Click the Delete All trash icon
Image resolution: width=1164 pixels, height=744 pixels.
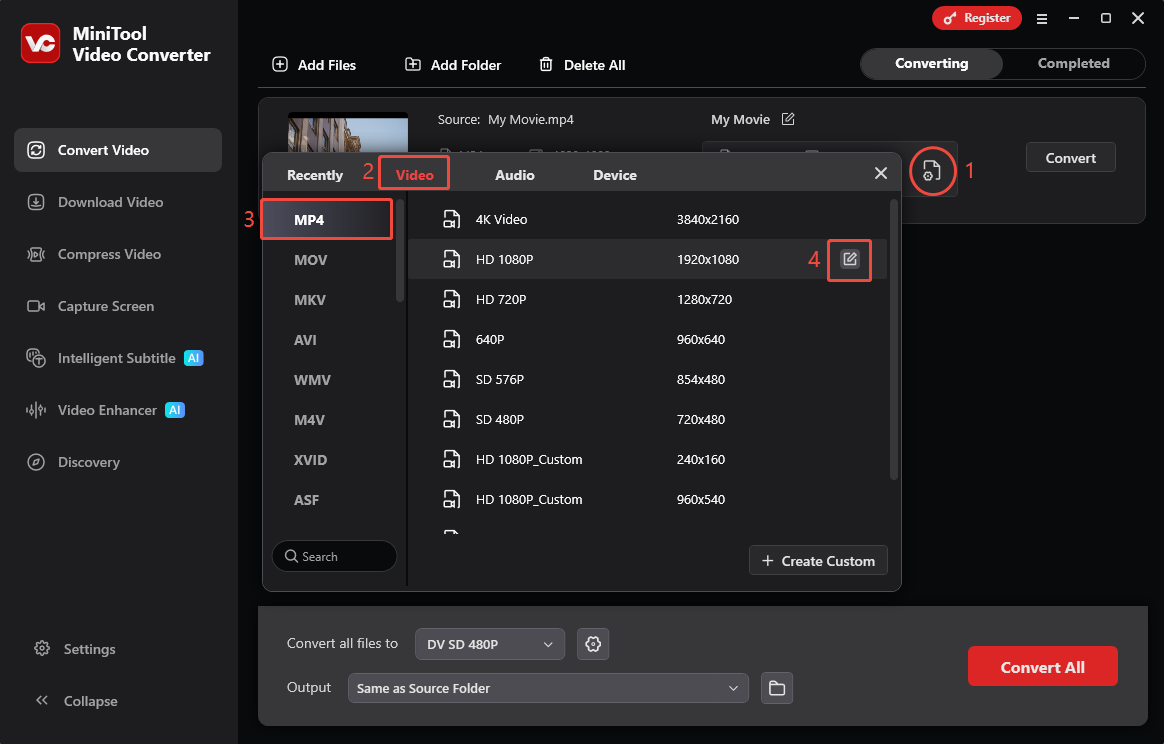coord(546,65)
